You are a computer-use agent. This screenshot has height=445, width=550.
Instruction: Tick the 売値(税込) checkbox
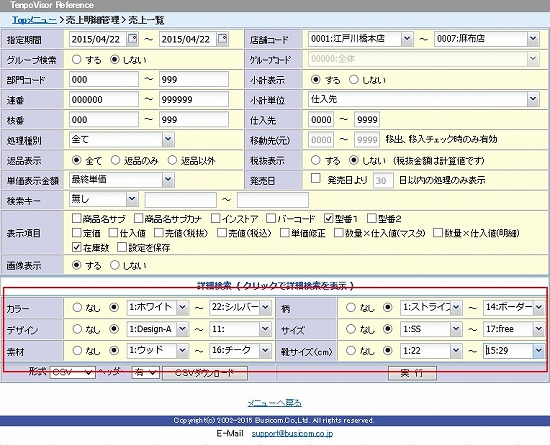[x=222, y=232]
